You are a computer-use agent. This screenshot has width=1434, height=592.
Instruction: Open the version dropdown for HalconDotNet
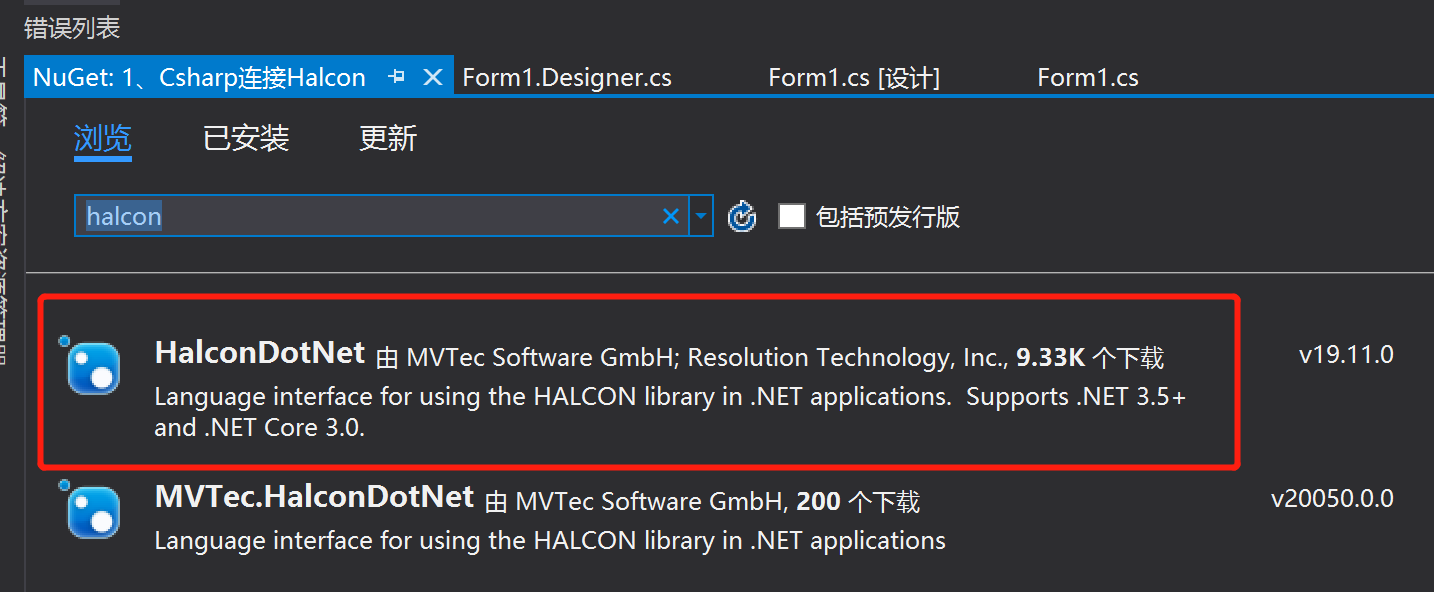point(1345,353)
